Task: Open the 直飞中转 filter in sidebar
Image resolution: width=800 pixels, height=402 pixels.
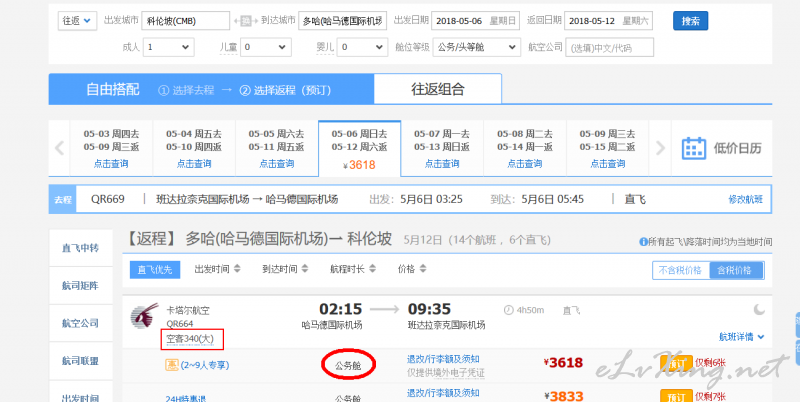Action: click(81, 248)
